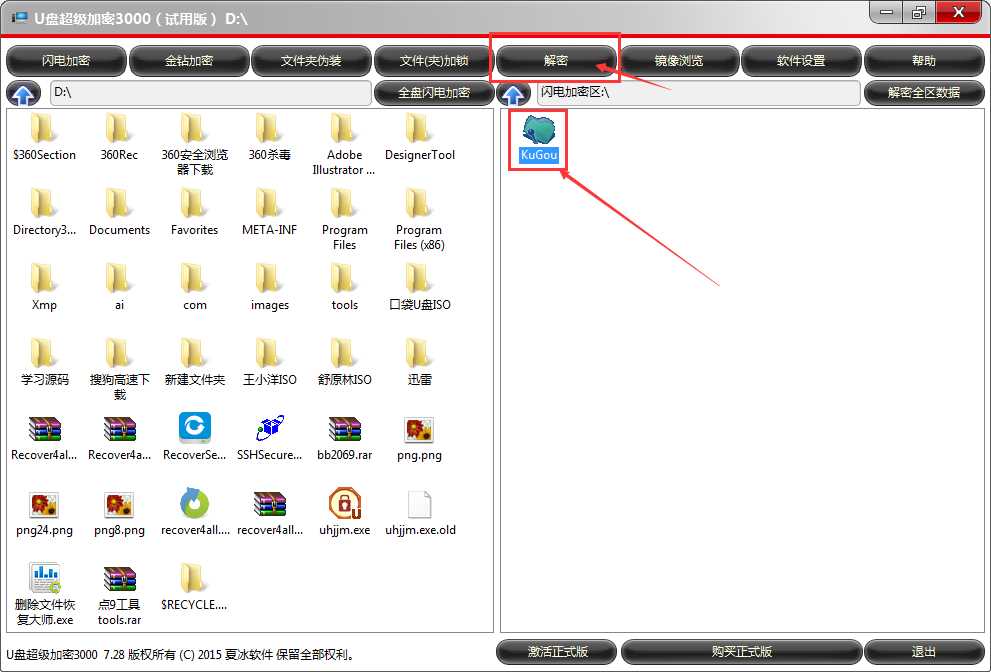Open 软件设置 settings
This screenshot has width=991, height=672.
801,61
